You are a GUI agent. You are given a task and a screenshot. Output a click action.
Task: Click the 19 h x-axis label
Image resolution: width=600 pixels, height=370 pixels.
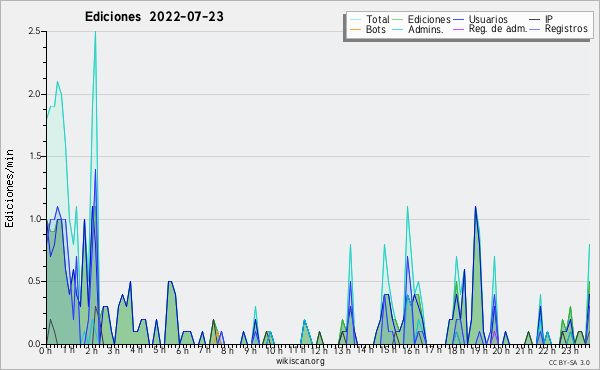479,351
